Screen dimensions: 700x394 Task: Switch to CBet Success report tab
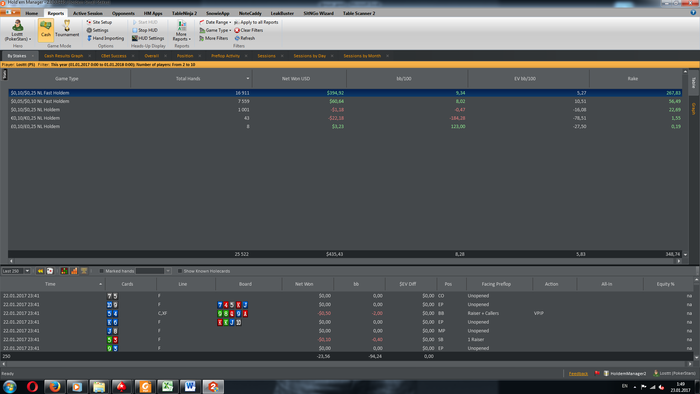click(x=113, y=56)
